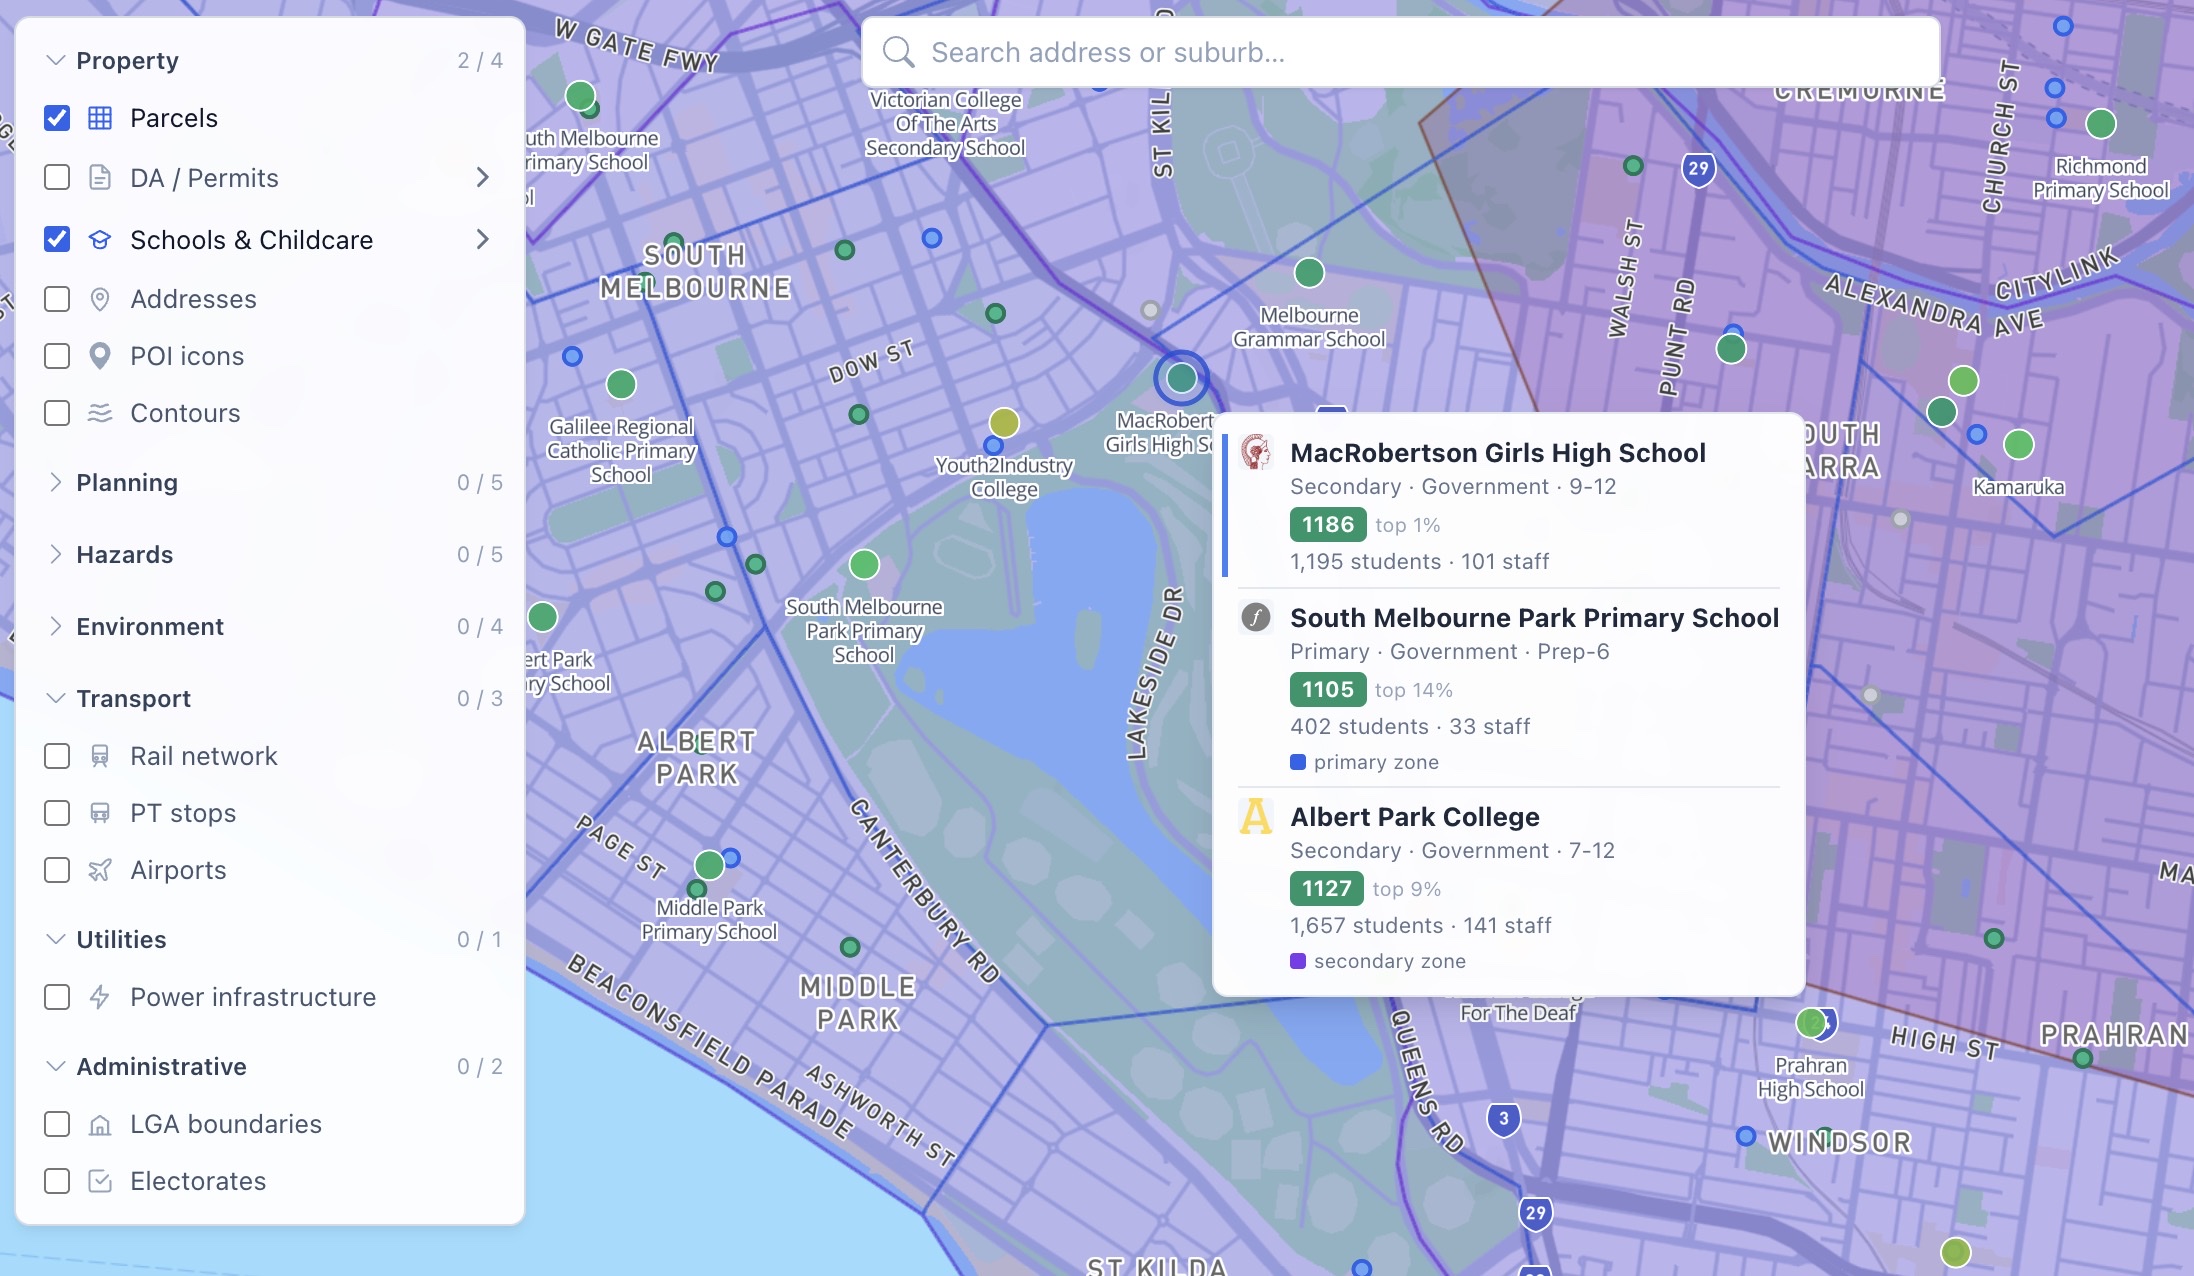Enable the DA / Permits checkbox
This screenshot has height=1276, width=2194.
click(x=57, y=178)
